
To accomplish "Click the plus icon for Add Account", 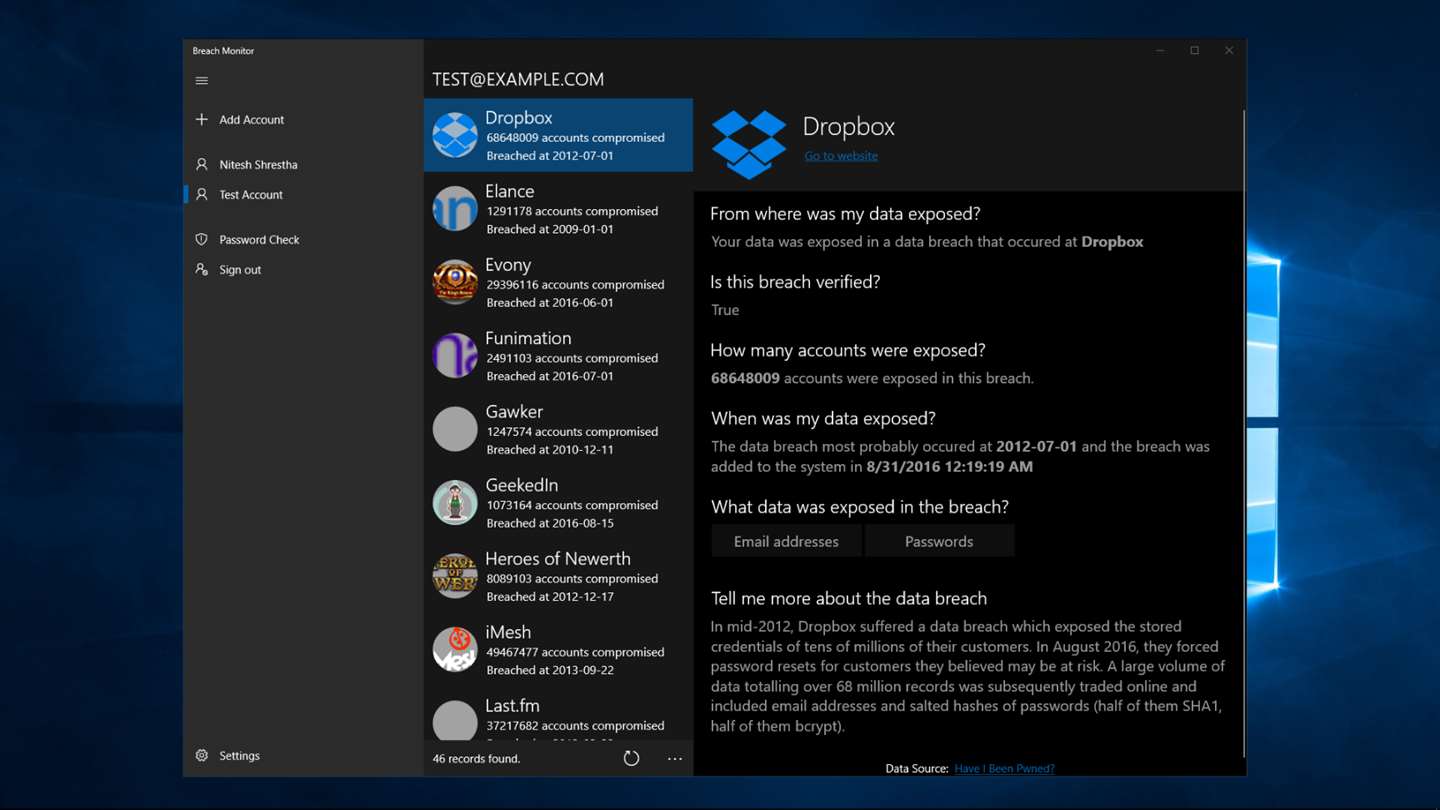I will (202, 119).
